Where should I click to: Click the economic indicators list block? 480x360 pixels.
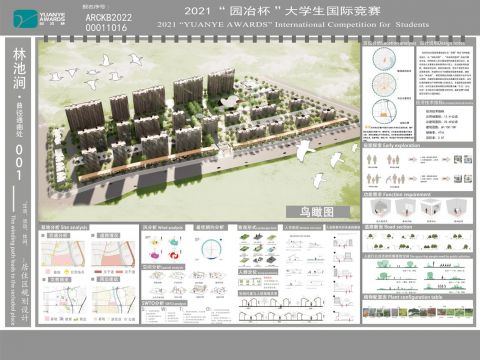pos(442,124)
